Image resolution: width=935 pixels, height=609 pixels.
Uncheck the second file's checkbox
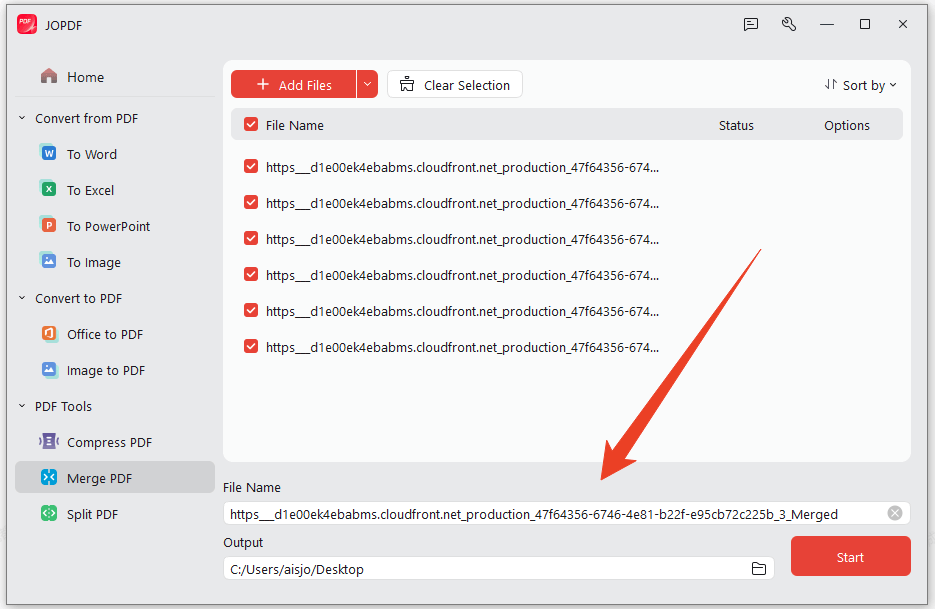coord(251,203)
